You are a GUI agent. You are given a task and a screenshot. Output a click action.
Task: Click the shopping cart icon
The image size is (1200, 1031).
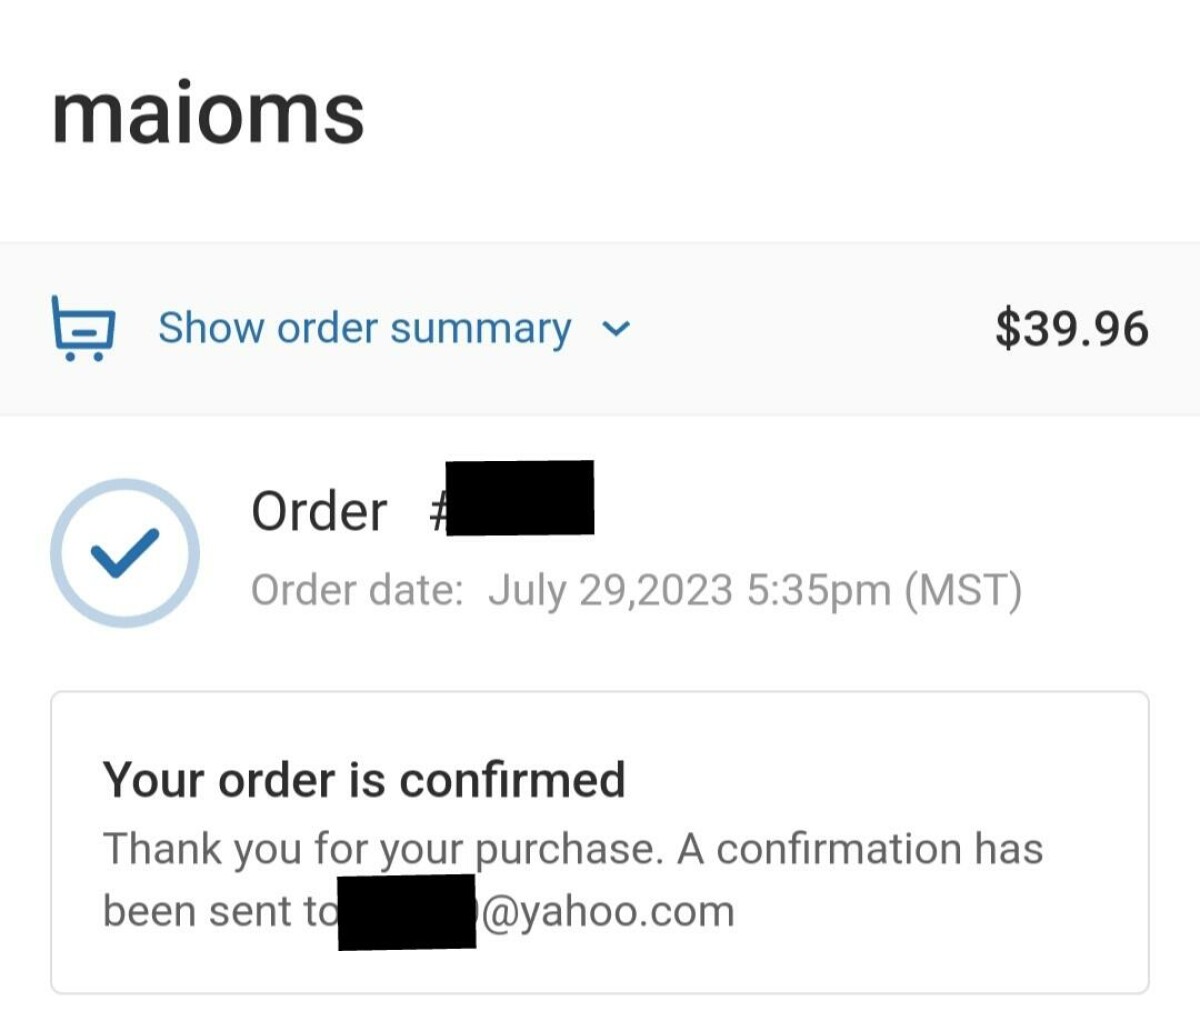pos(83,327)
